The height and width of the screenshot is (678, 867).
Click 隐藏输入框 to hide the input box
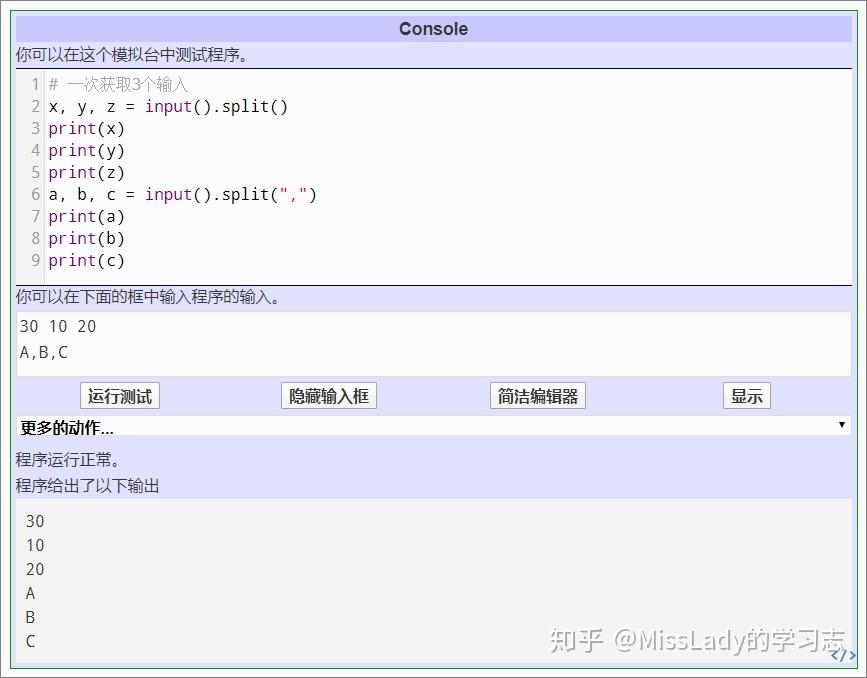pyautogui.click(x=328, y=395)
